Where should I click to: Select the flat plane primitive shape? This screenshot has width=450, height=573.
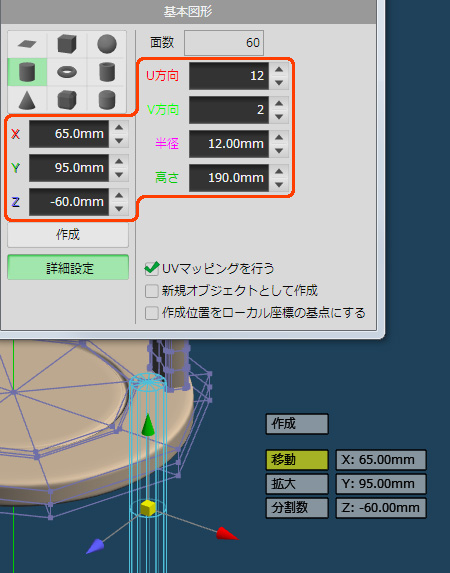pyautogui.click(x=27, y=44)
